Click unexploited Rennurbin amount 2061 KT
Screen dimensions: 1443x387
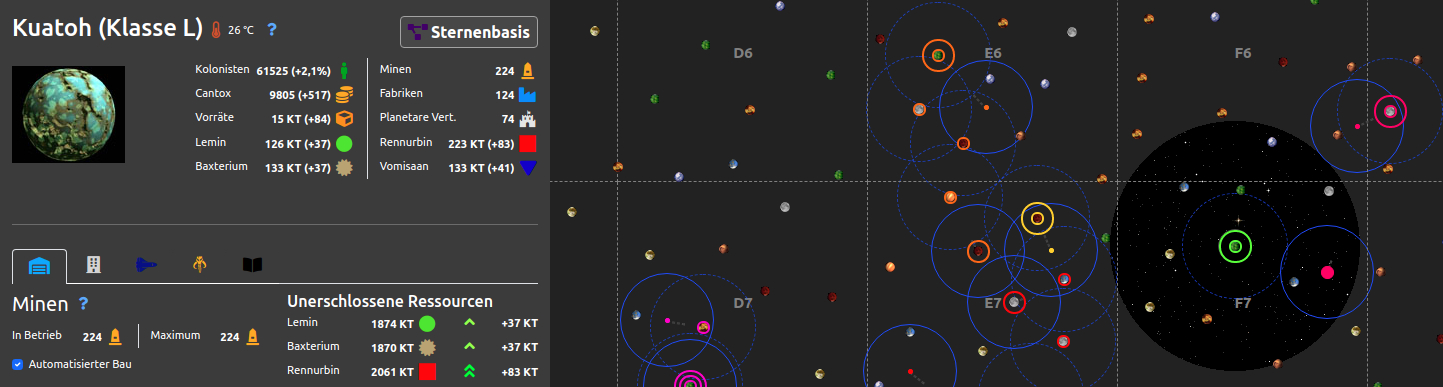pyautogui.click(x=391, y=371)
